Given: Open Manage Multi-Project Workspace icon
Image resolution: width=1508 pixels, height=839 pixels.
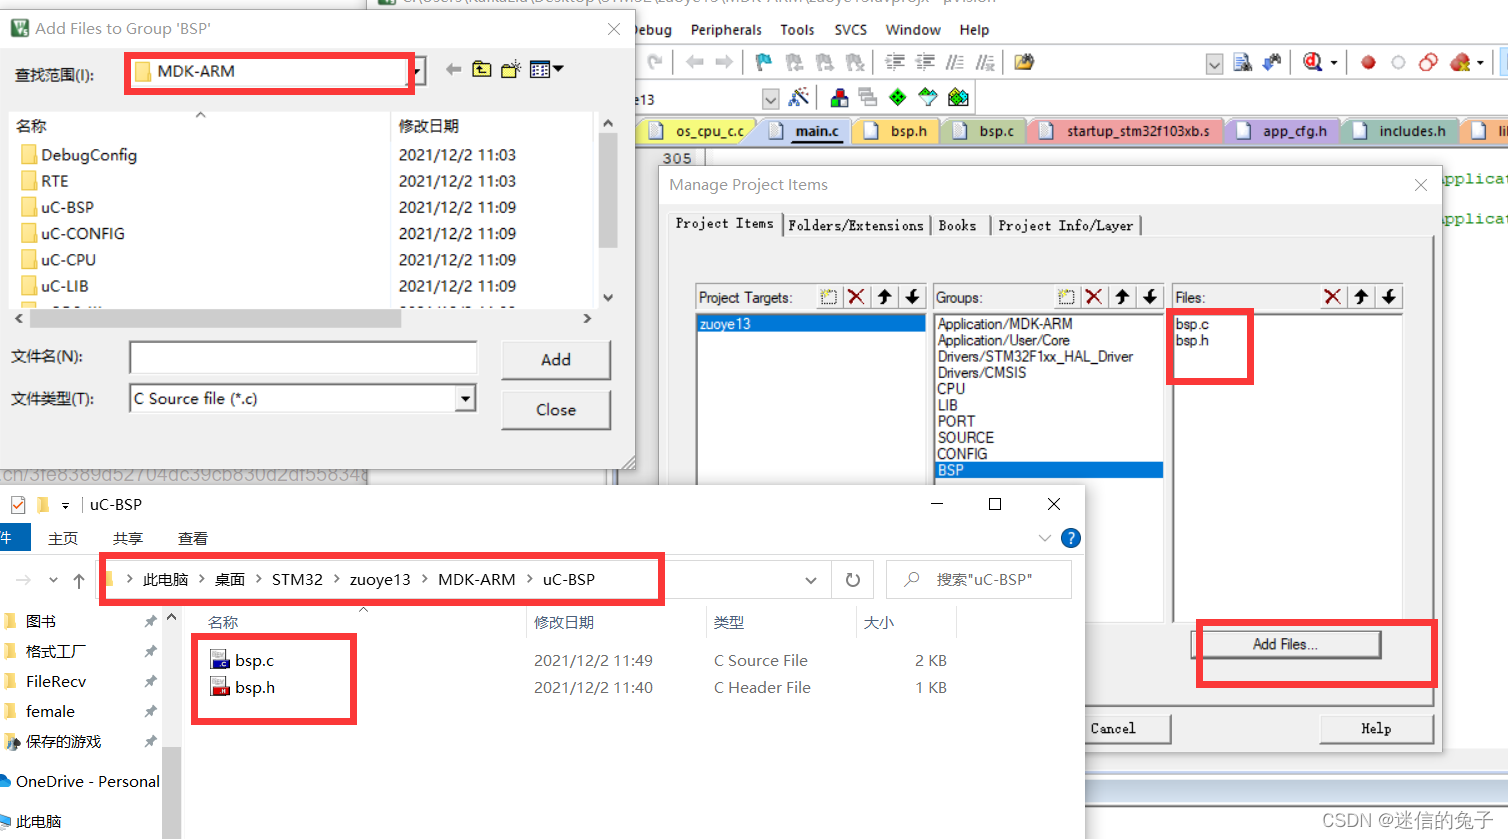Looking at the screenshot, I should point(868,97).
